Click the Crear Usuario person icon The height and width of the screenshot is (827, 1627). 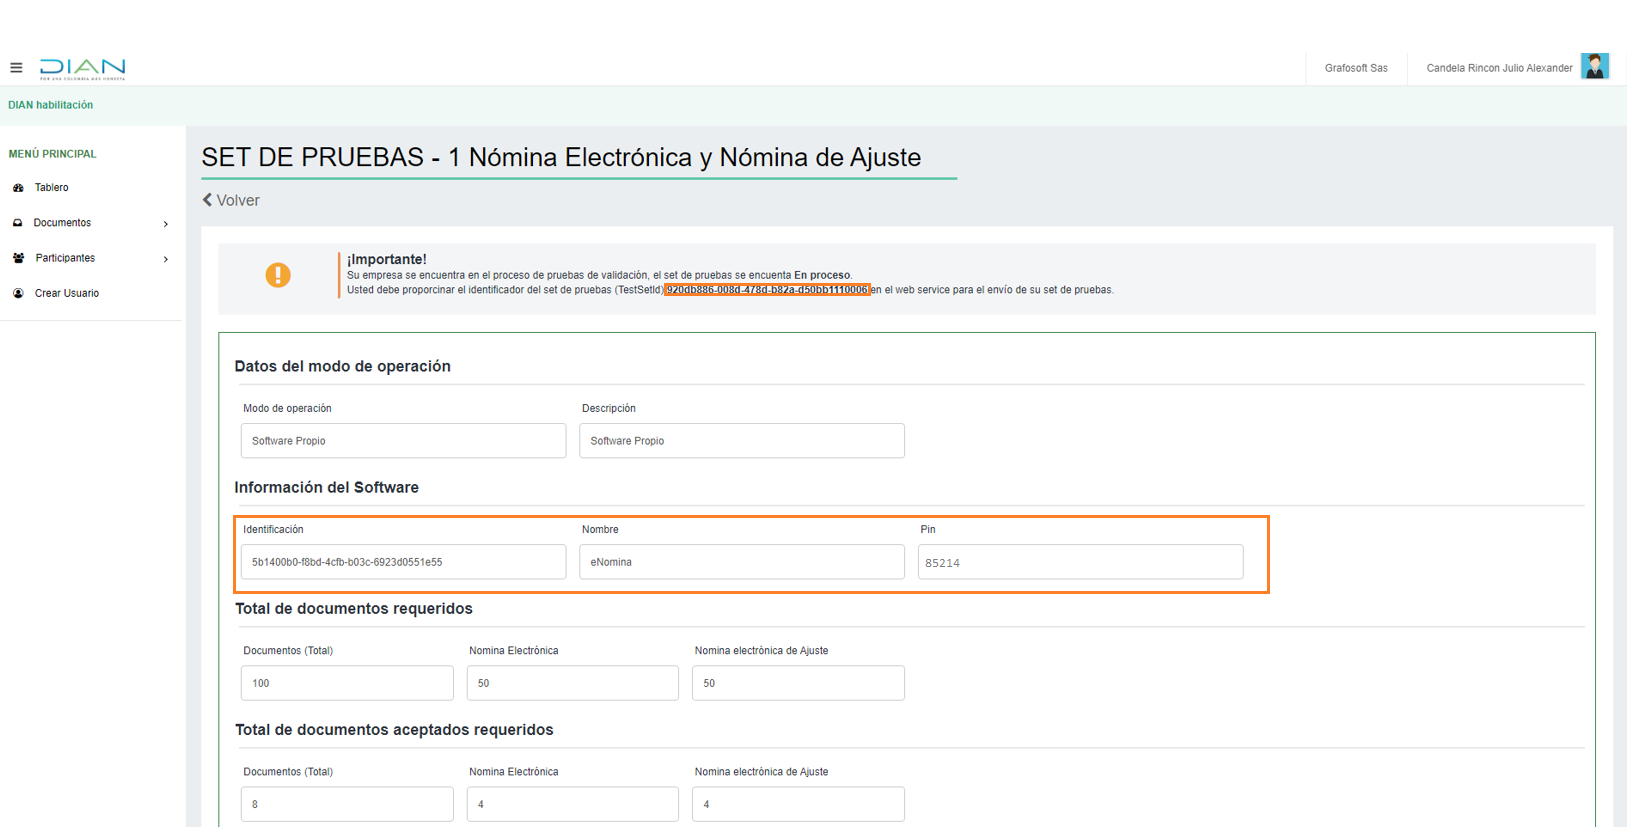(x=18, y=293)
